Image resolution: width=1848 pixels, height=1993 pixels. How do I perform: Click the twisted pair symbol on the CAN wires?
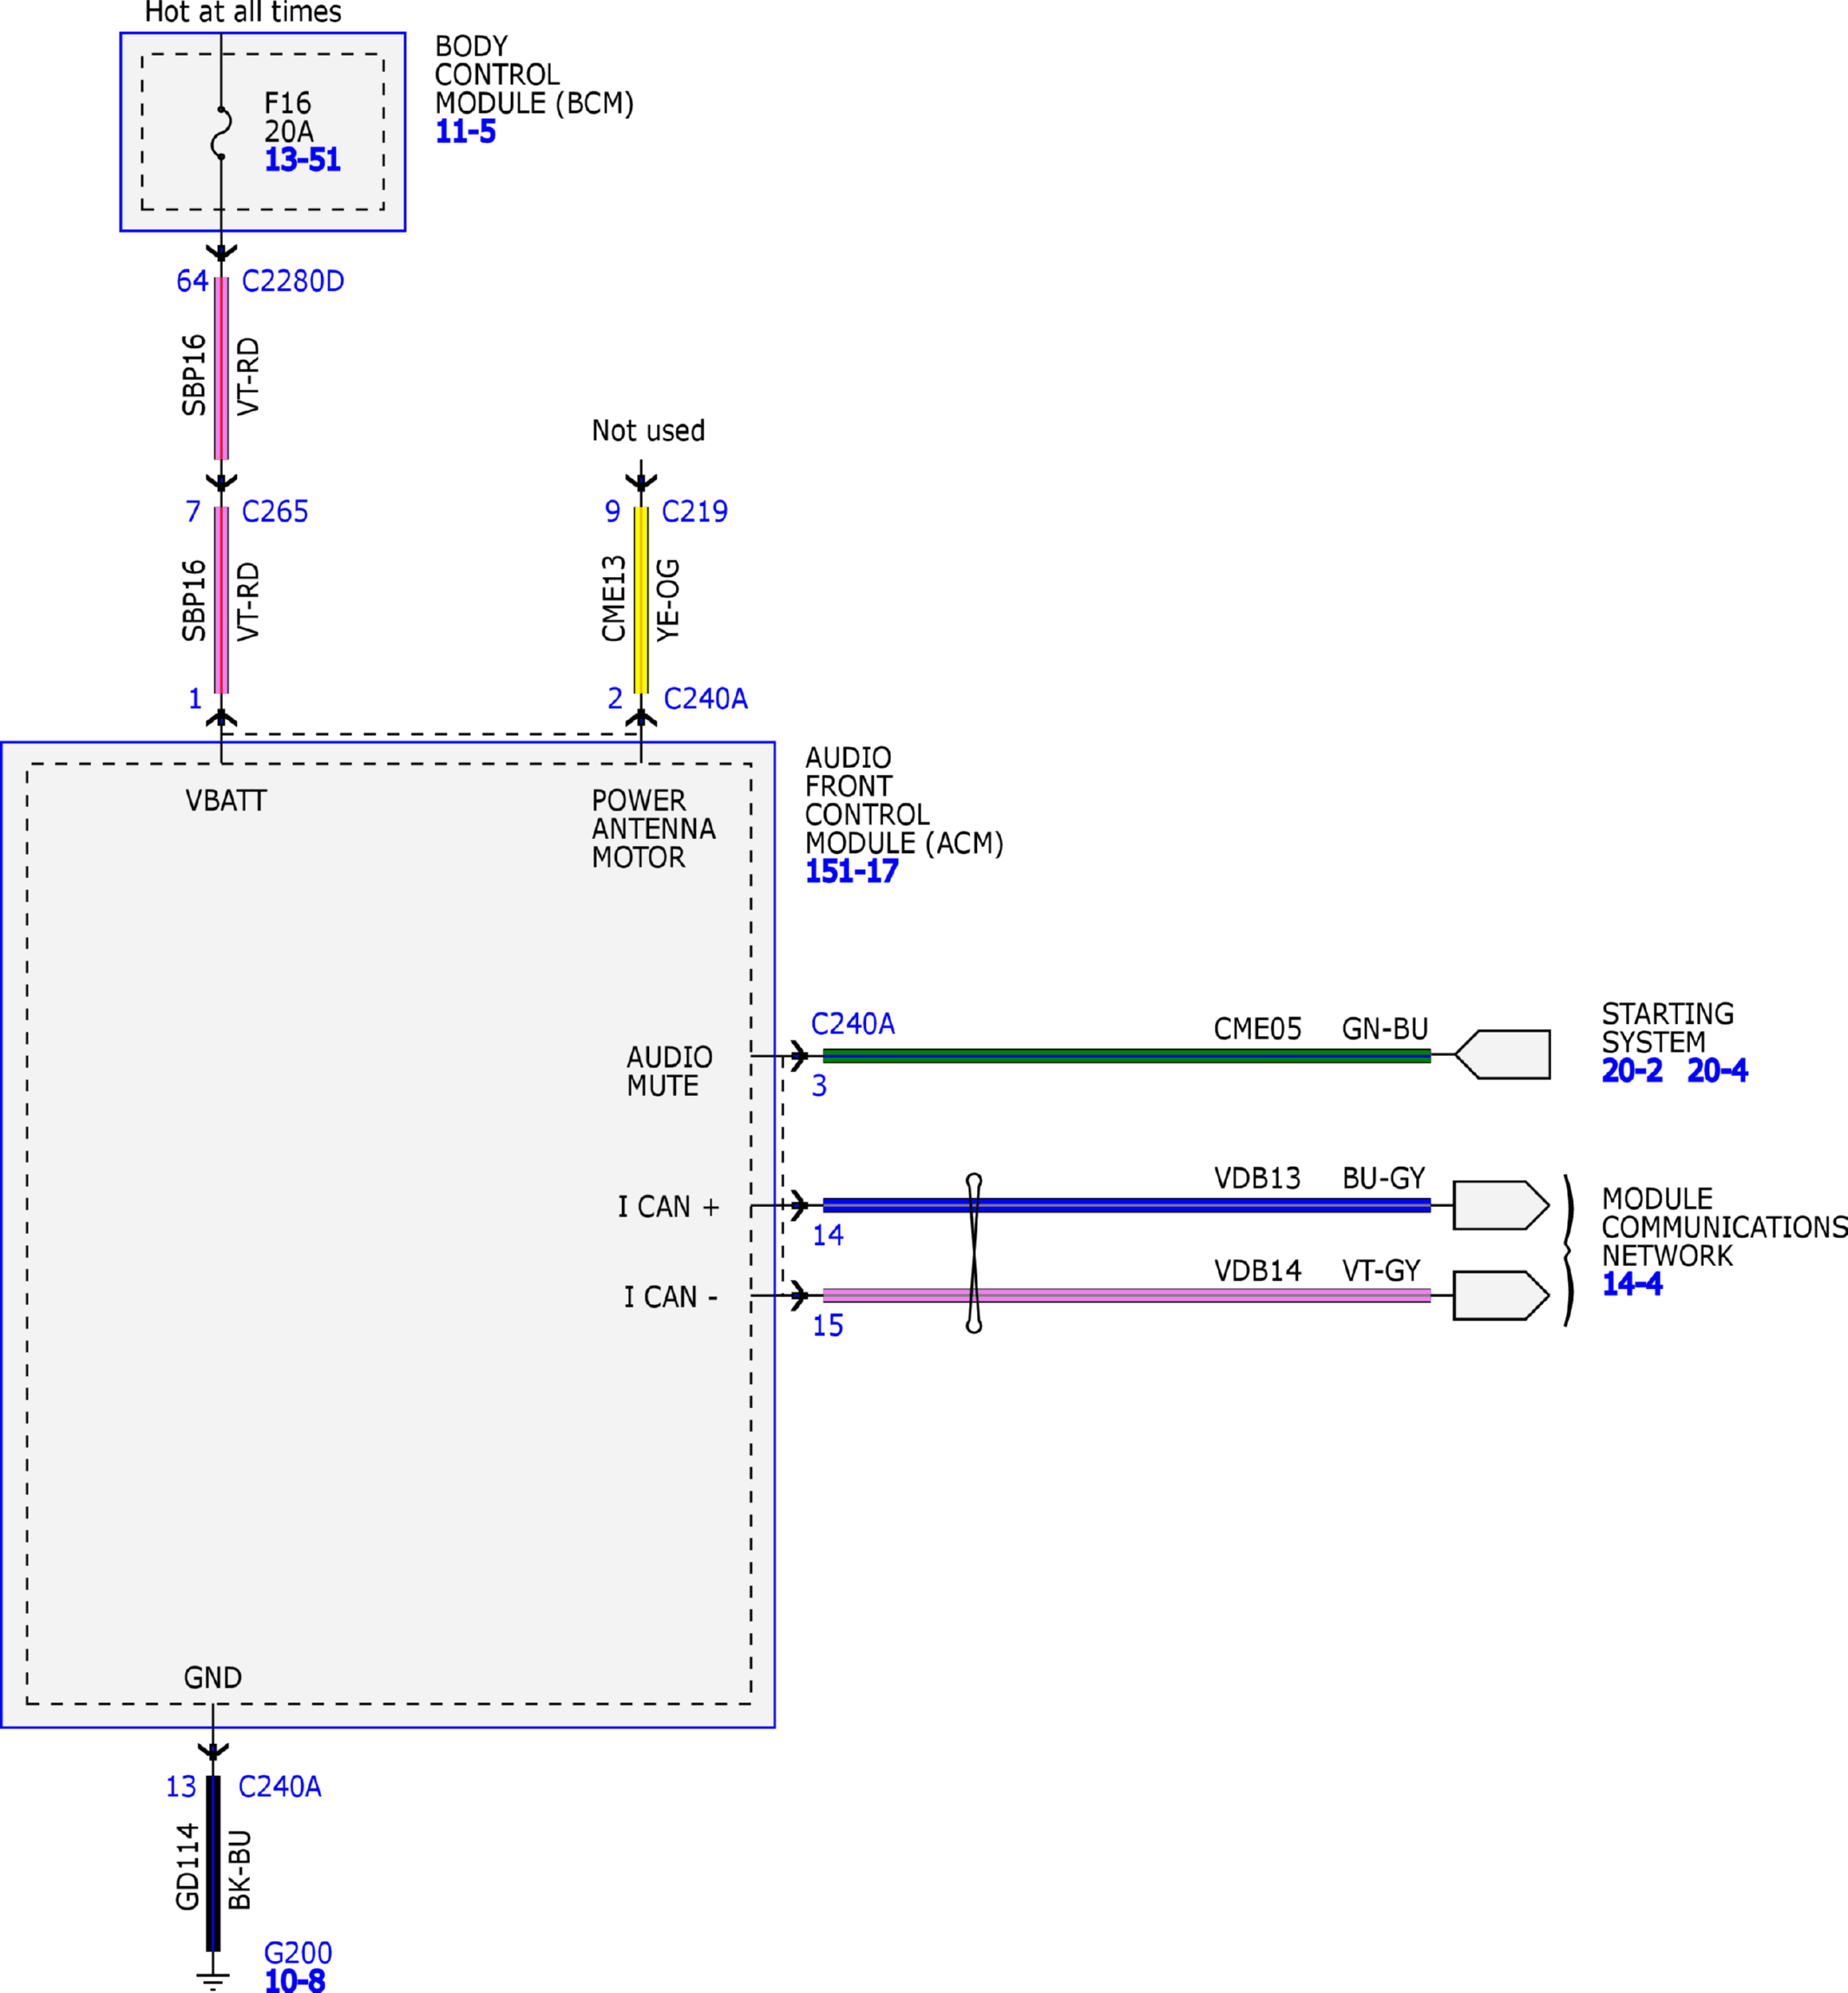click(x=974, y=1252)
